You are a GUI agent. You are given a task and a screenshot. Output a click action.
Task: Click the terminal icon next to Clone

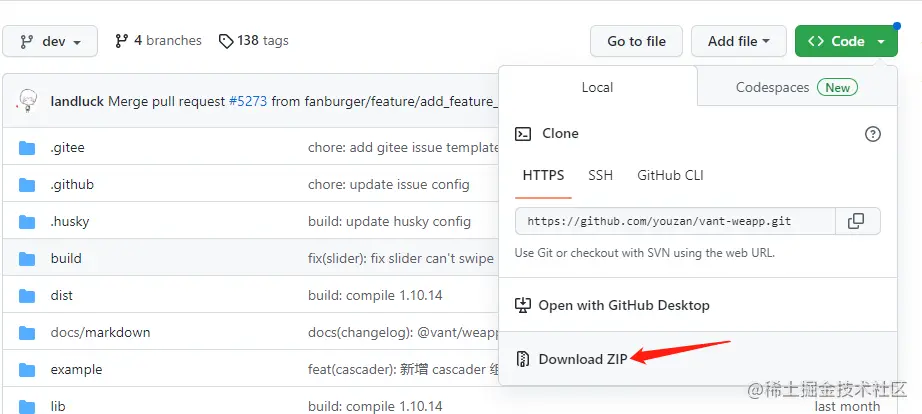point(523,134)
